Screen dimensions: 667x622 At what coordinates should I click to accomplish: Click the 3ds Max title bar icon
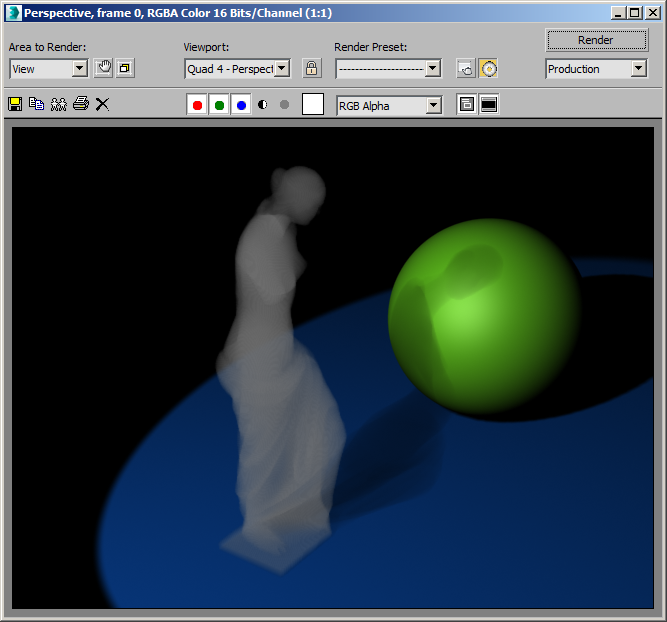[x=13, y=13]
